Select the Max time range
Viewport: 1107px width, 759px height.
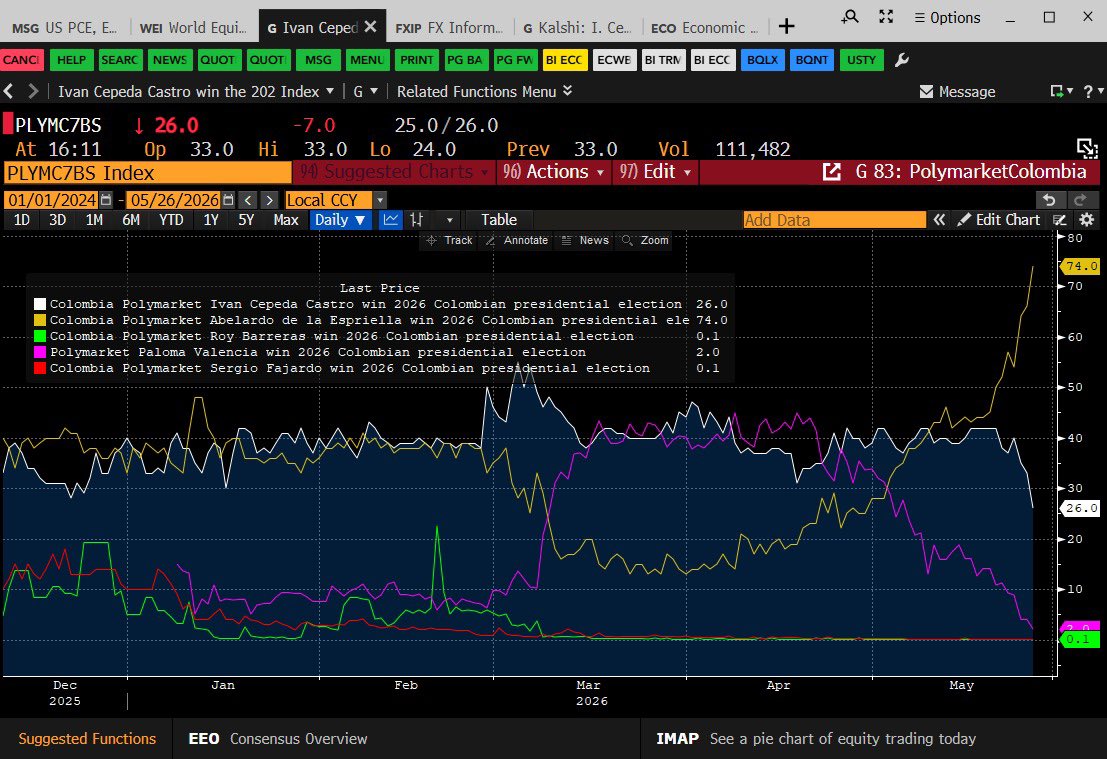(286, 220)
